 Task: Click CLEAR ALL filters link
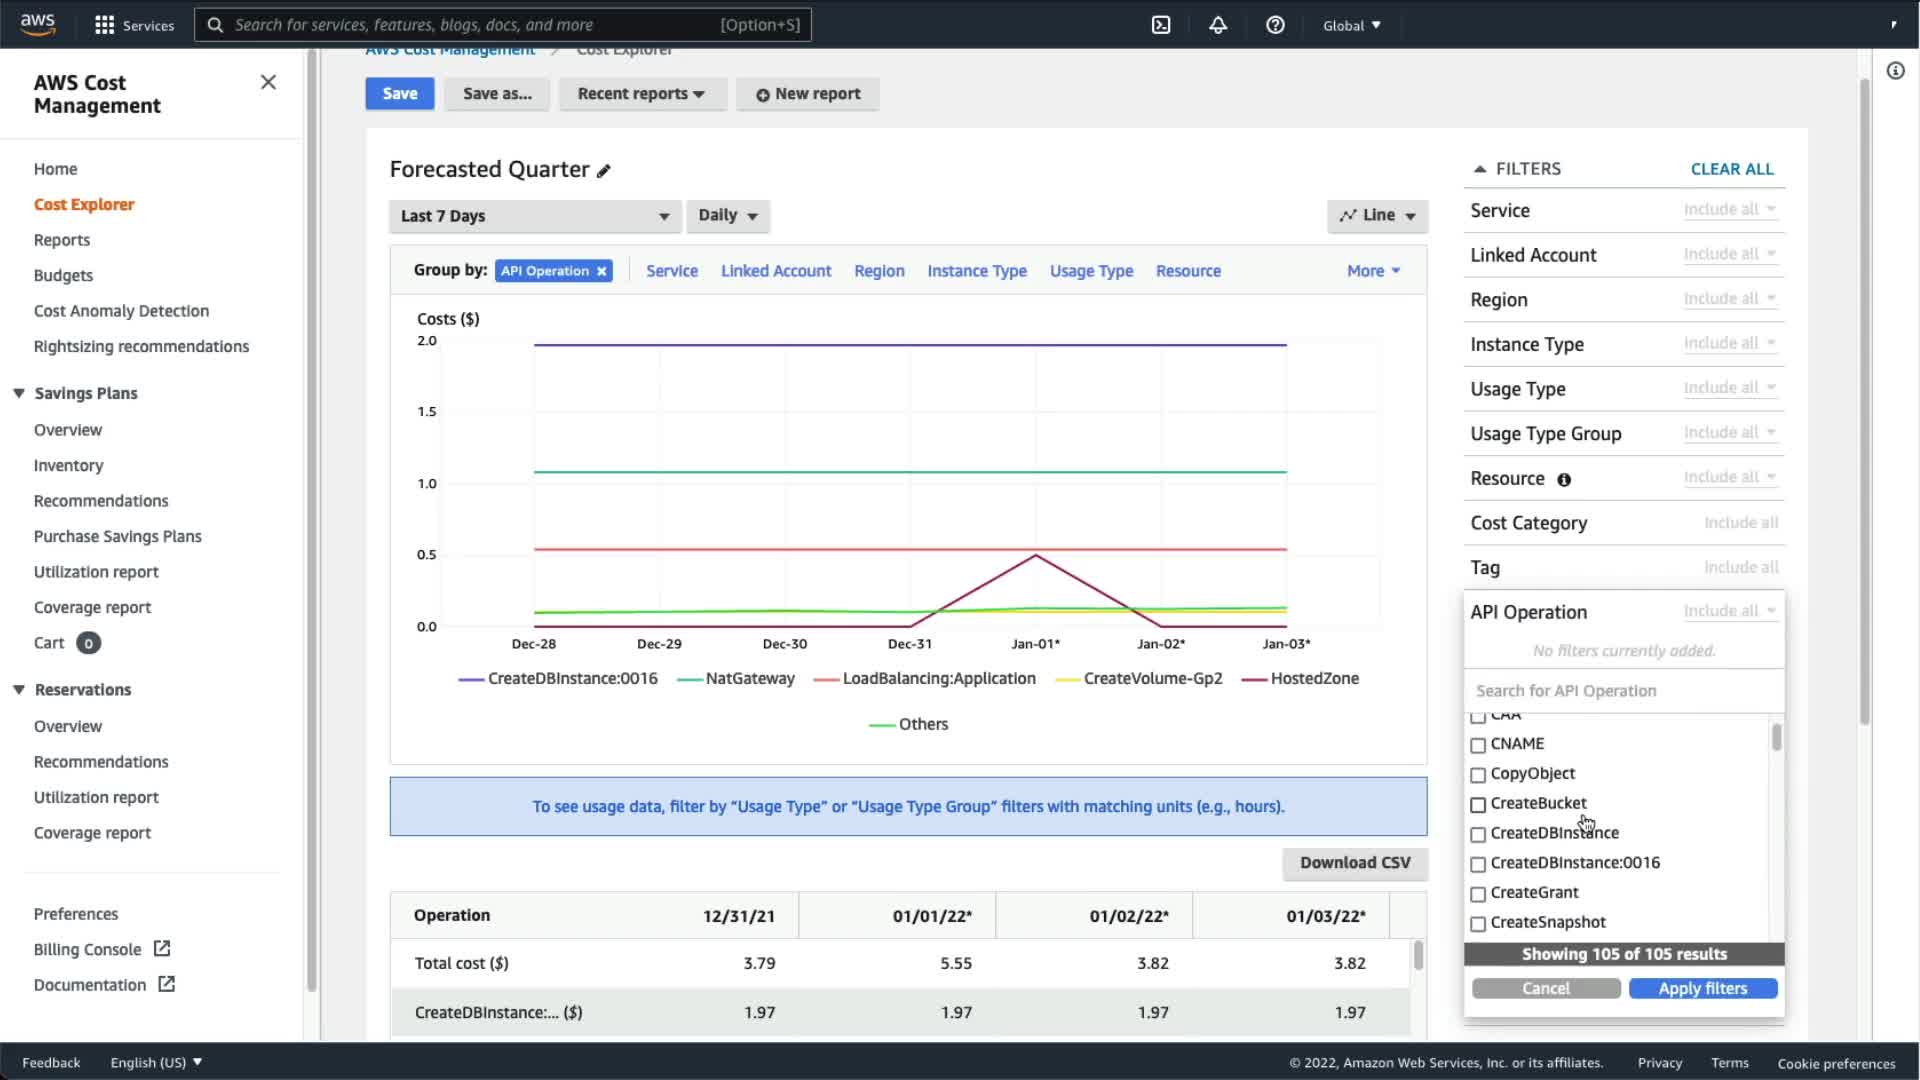pyautogui.click(x=1731, y=169)
